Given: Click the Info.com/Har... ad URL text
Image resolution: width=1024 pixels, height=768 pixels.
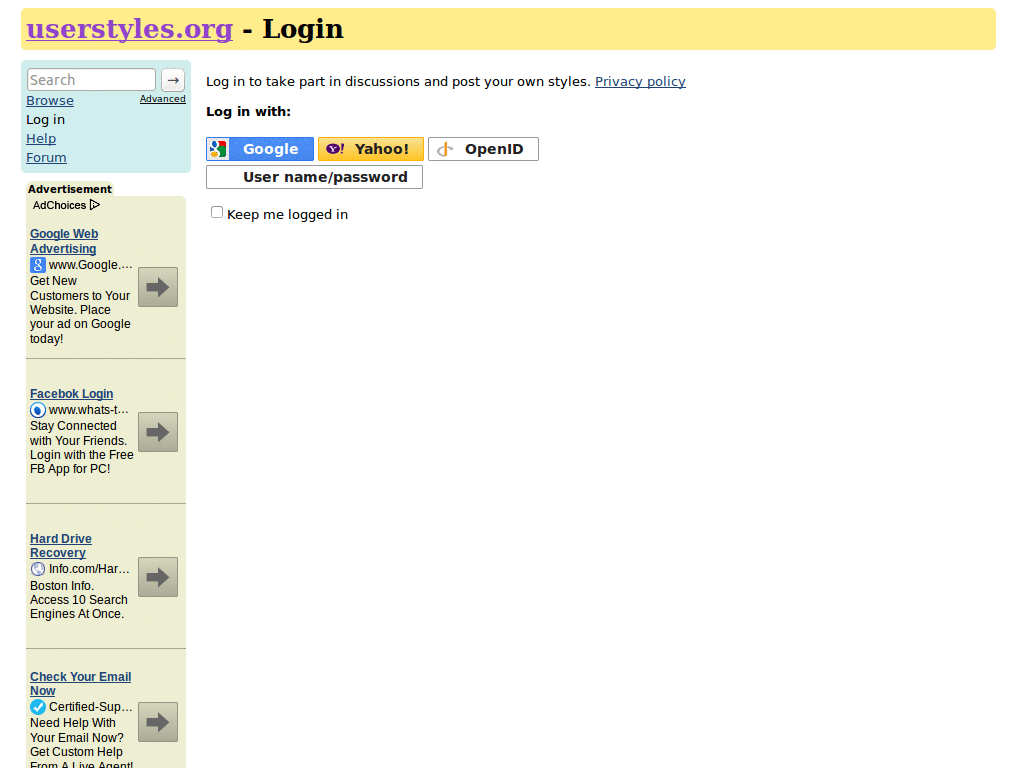Looking at the screenshot, I should click(89, 569).
